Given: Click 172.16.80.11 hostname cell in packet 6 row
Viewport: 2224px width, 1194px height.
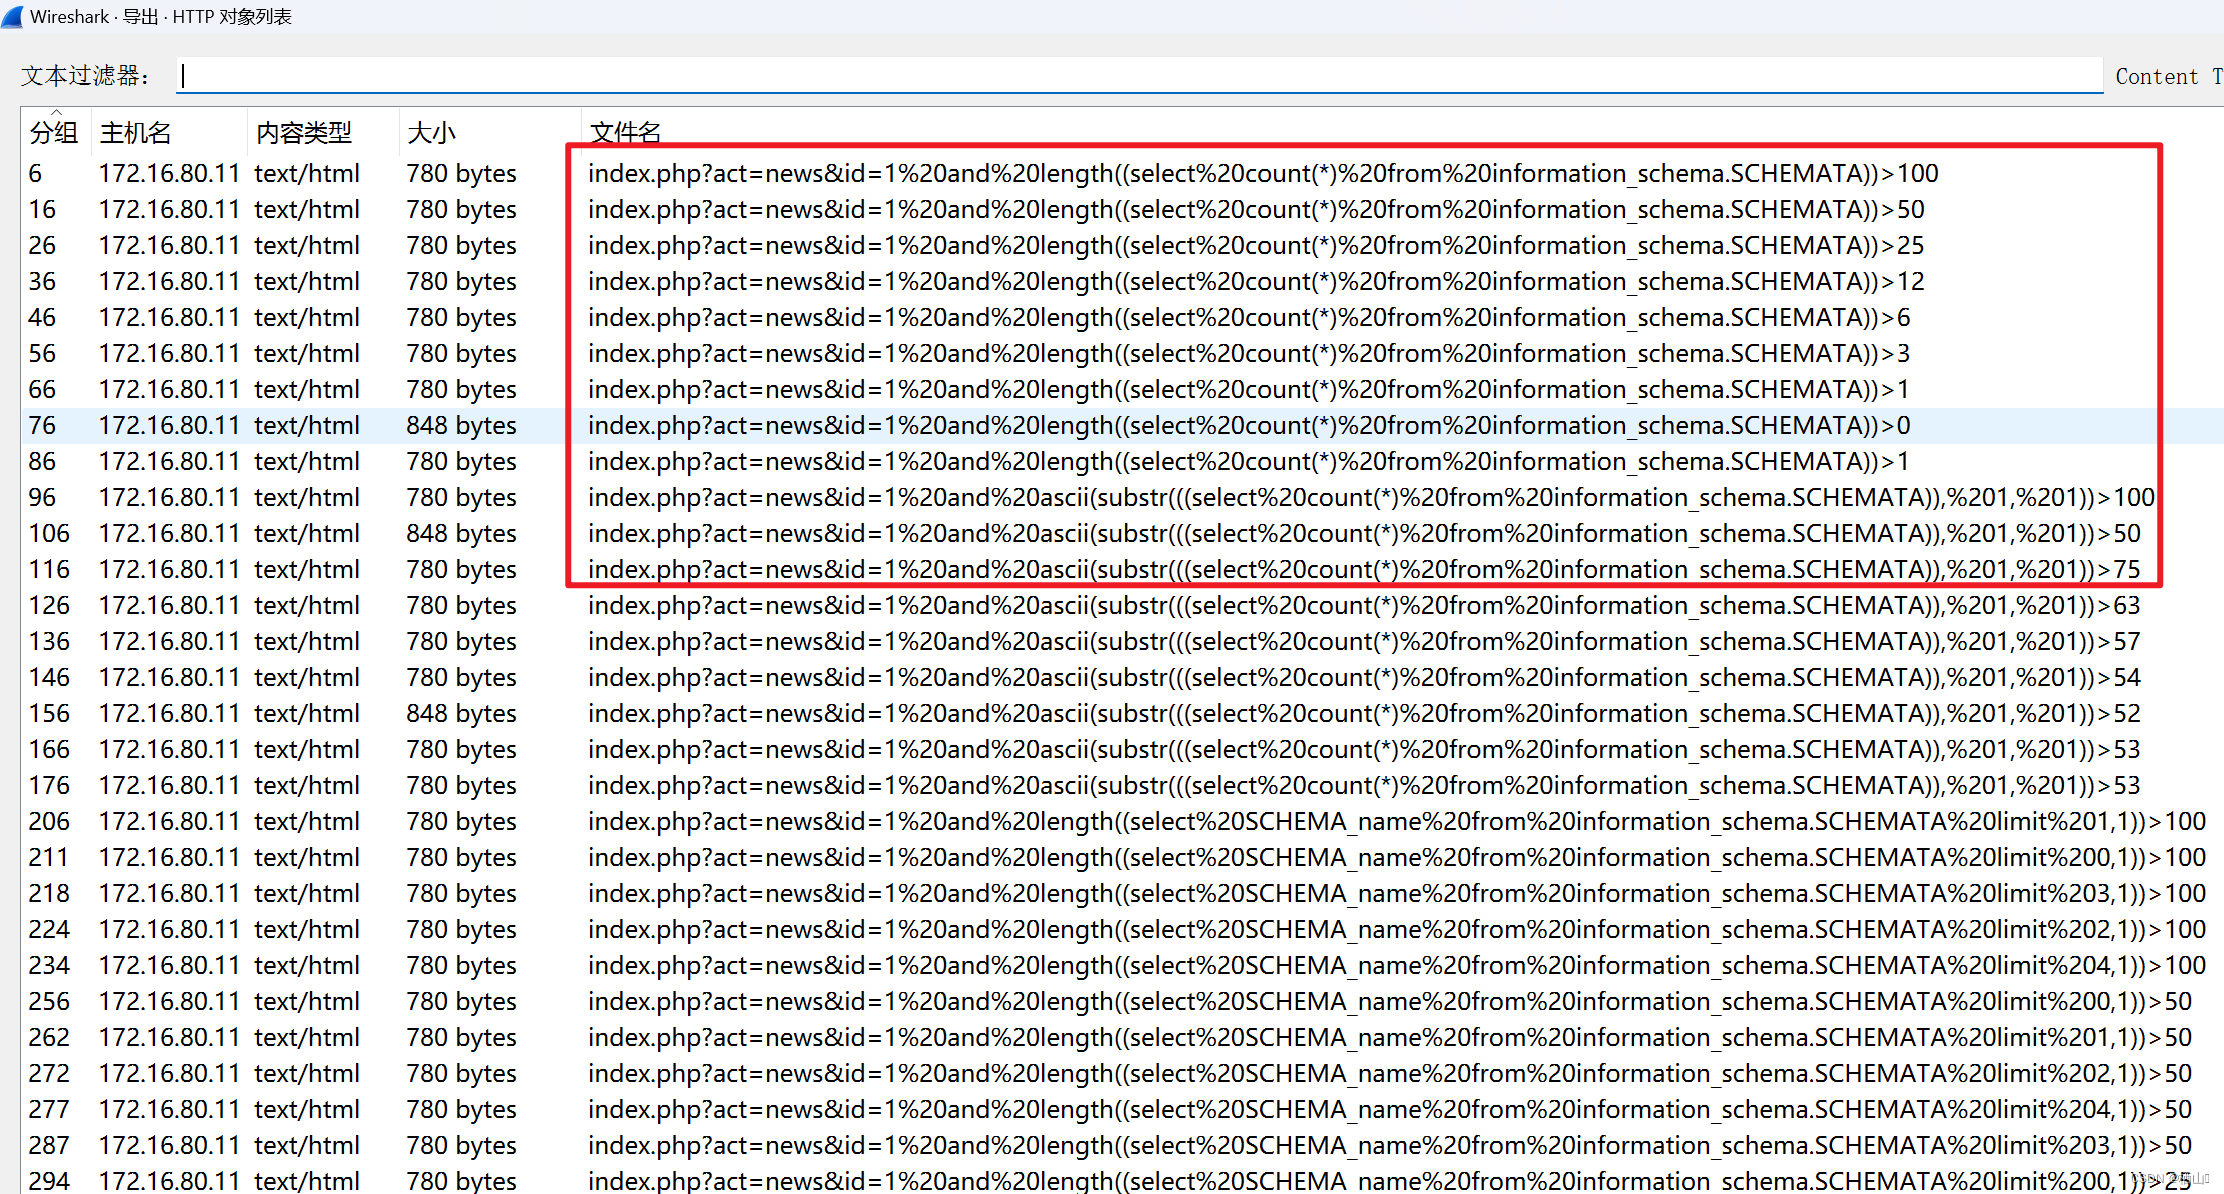Looking at the screenshot, I should click(x=169, y=173).
